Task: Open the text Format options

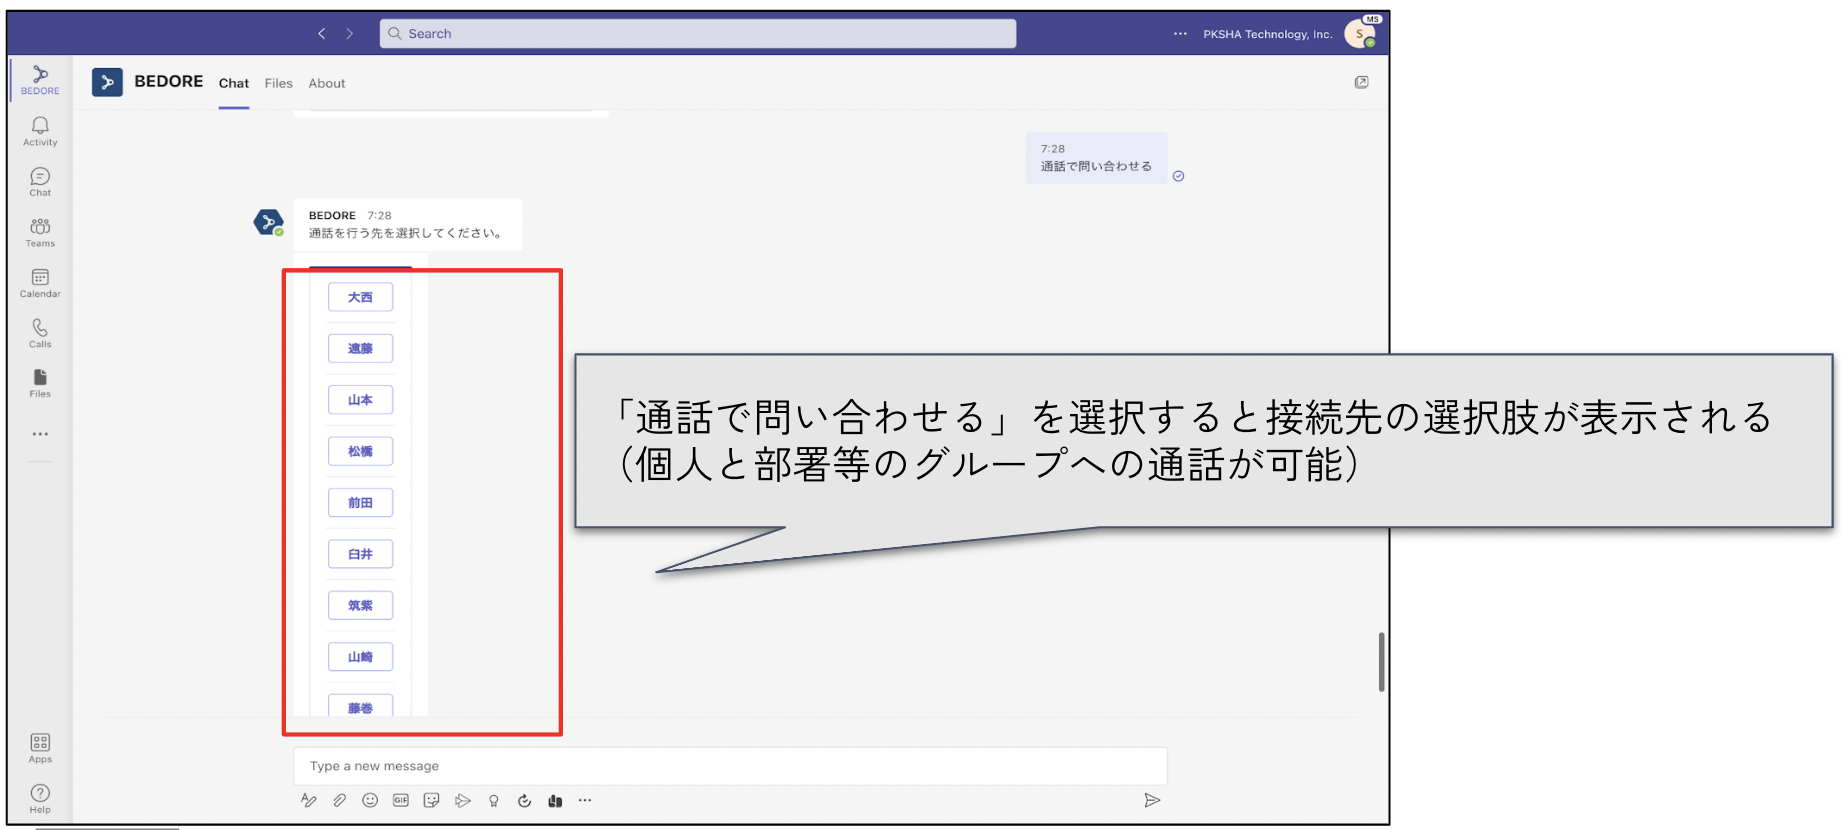Action: coord(309,800)
